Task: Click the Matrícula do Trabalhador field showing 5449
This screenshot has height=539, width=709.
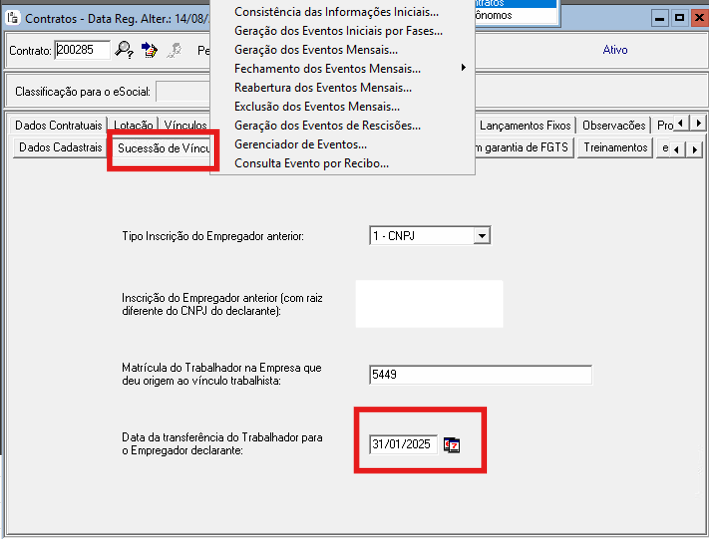Action: tap(479, 375)
